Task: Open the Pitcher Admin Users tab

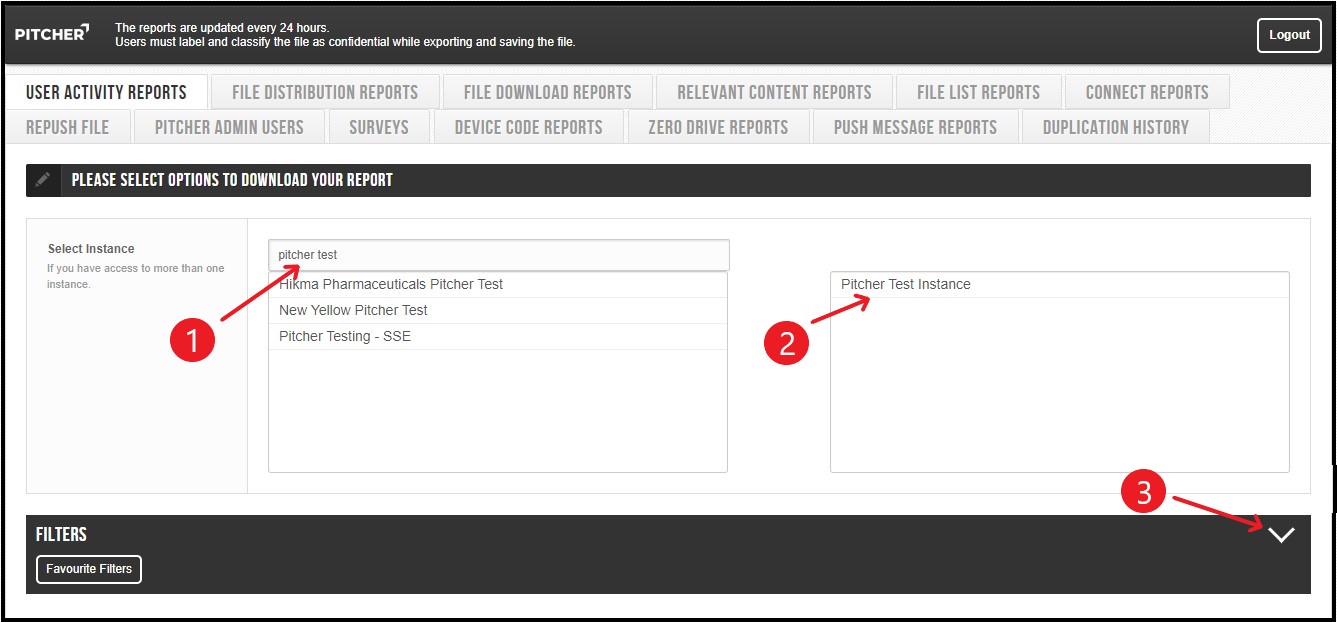Action: click(x=228, y=126)
